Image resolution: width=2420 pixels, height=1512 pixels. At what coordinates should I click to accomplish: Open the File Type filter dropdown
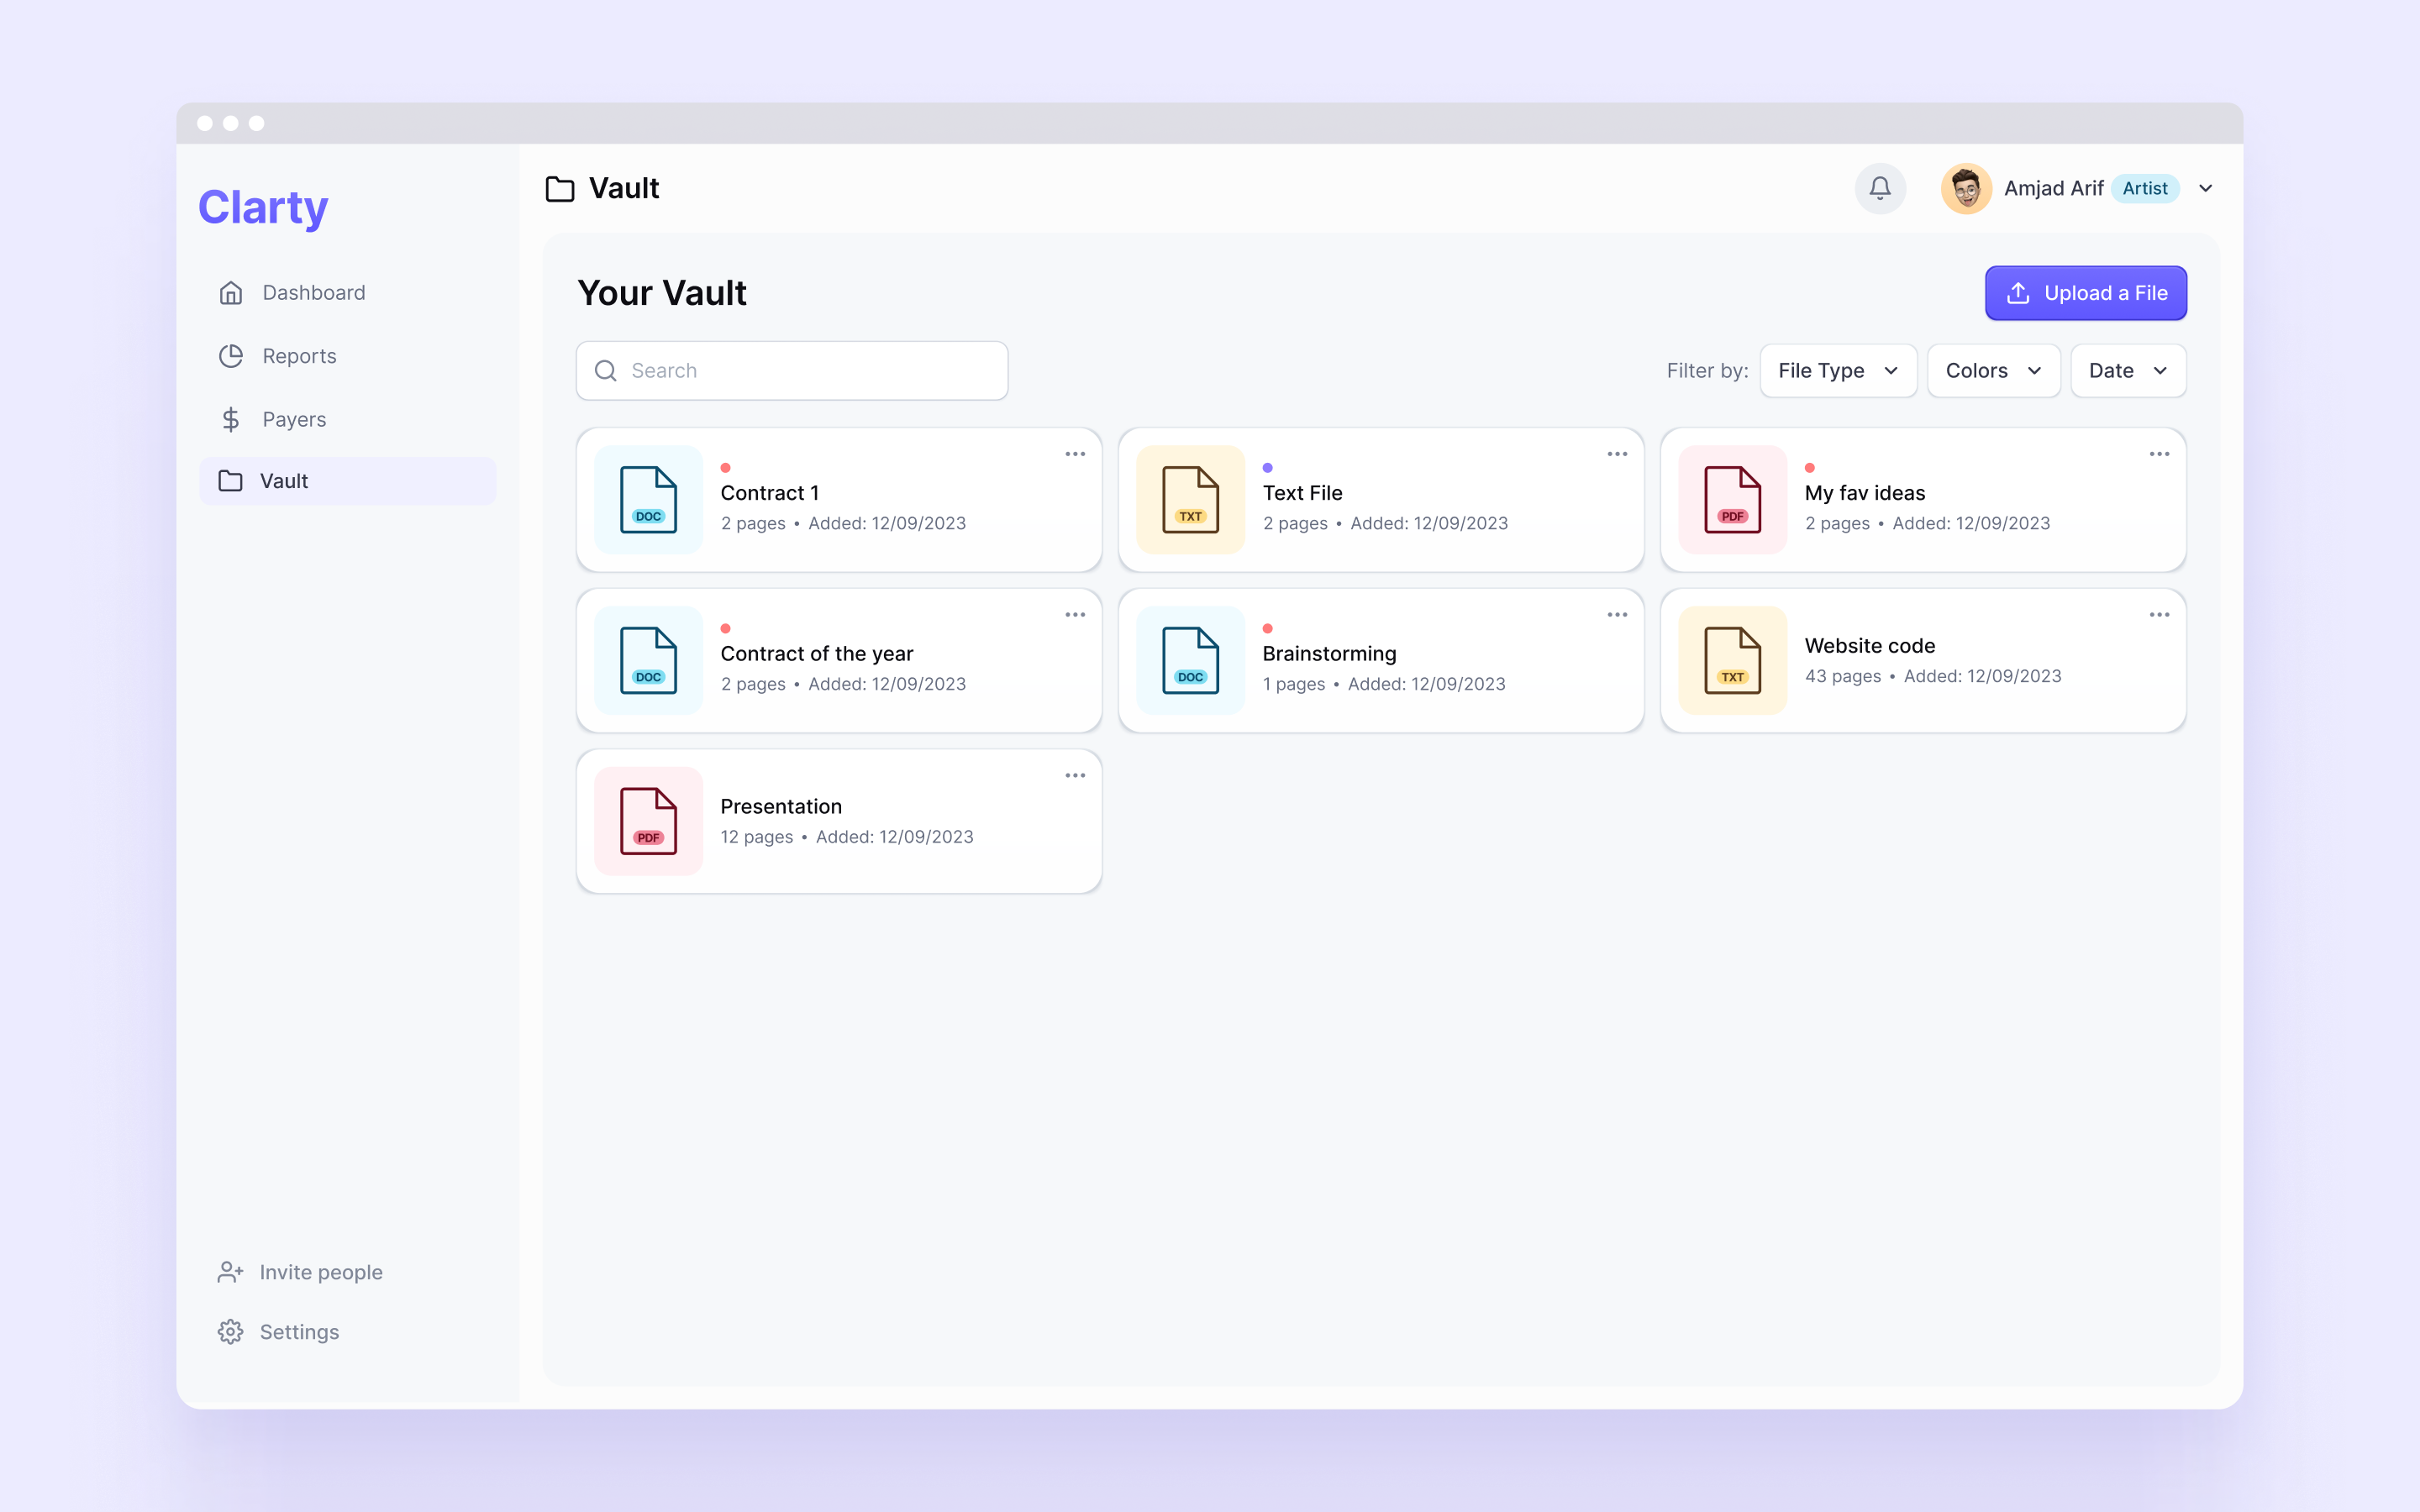(1838, 371)
